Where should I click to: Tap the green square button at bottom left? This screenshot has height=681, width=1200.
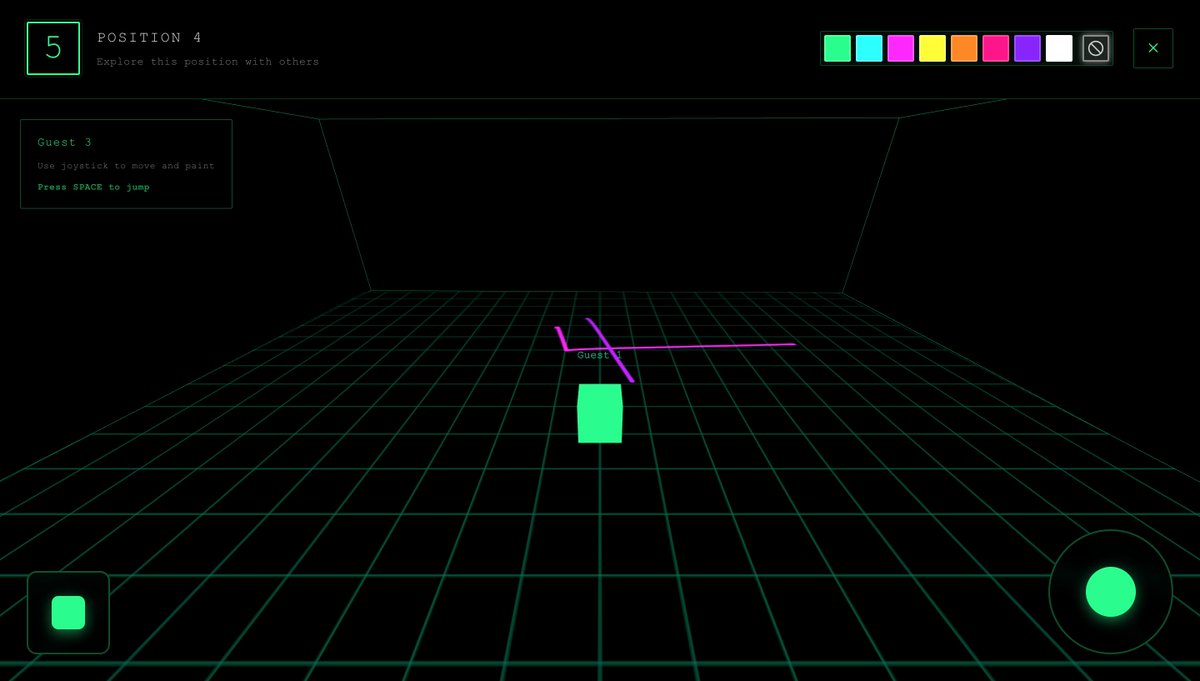(68, 612)
